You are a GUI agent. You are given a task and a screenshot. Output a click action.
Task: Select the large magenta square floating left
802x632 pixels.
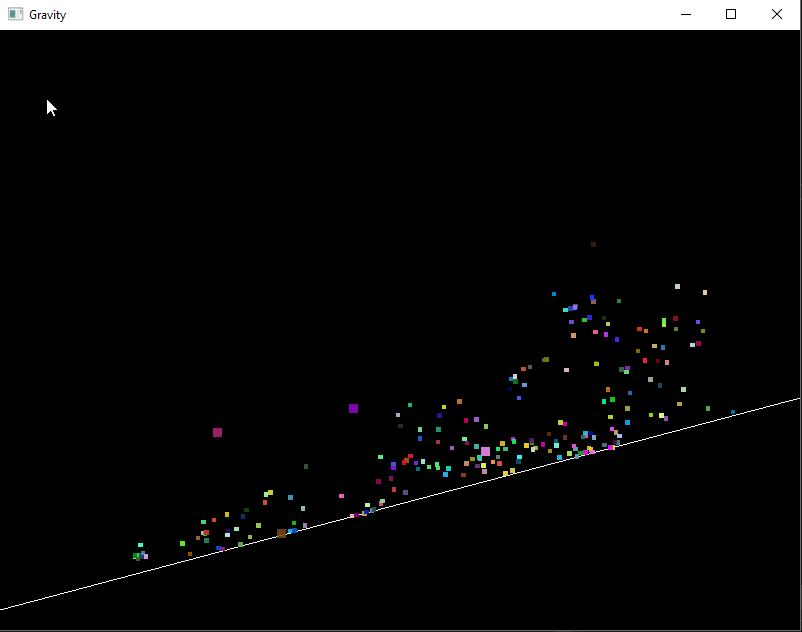pyautogui.click(x=217, y=432)
